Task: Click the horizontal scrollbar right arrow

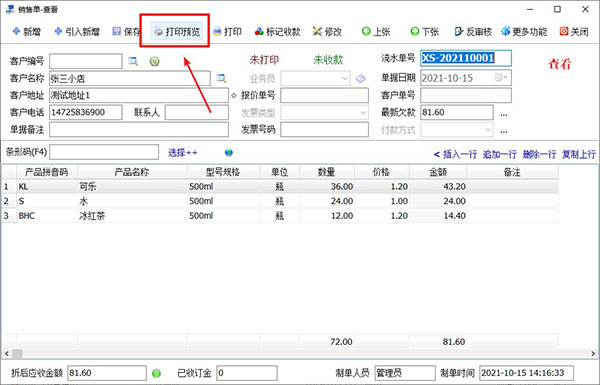Action: click(x=593, y=353)
